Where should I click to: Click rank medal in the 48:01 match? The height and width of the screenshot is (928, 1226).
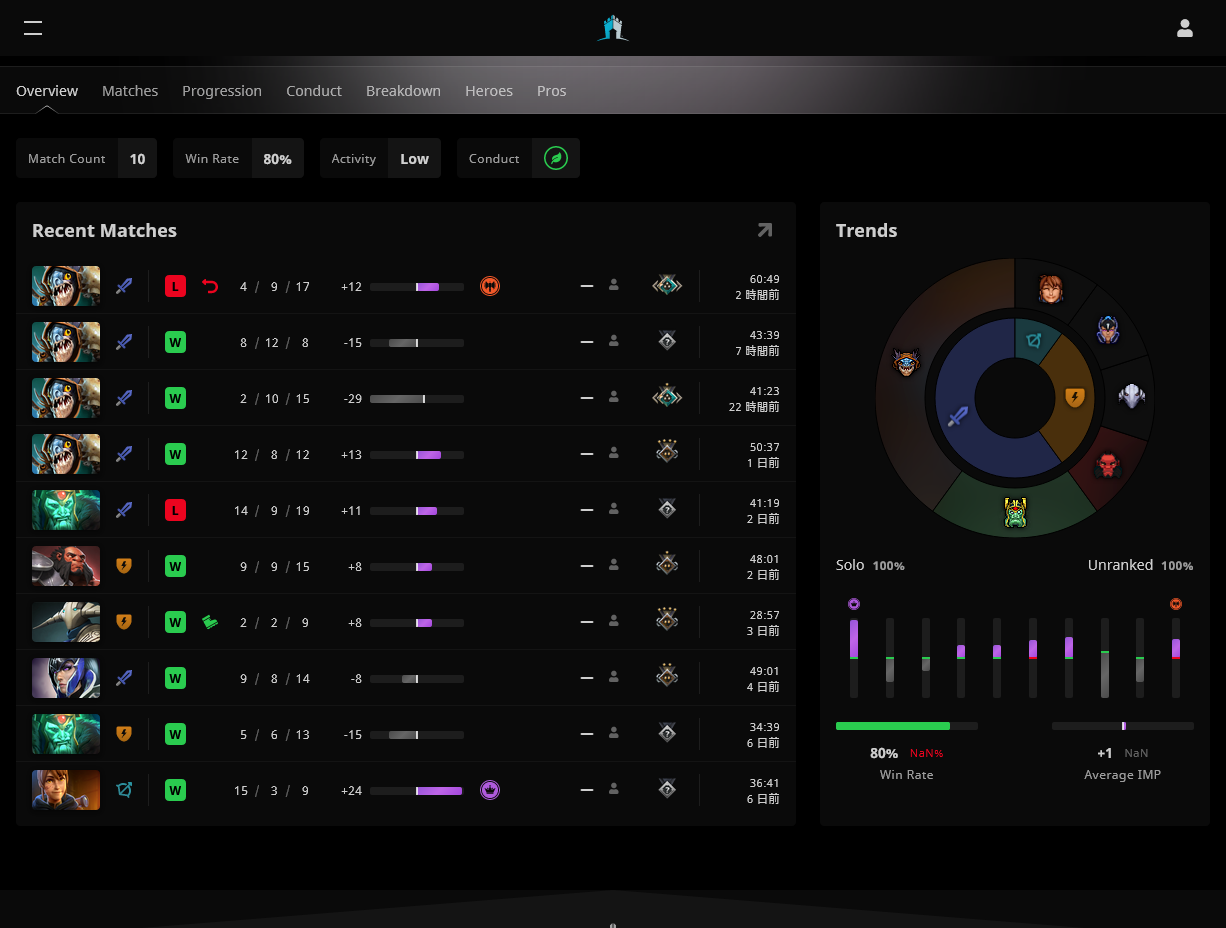[x=667, y=566]
